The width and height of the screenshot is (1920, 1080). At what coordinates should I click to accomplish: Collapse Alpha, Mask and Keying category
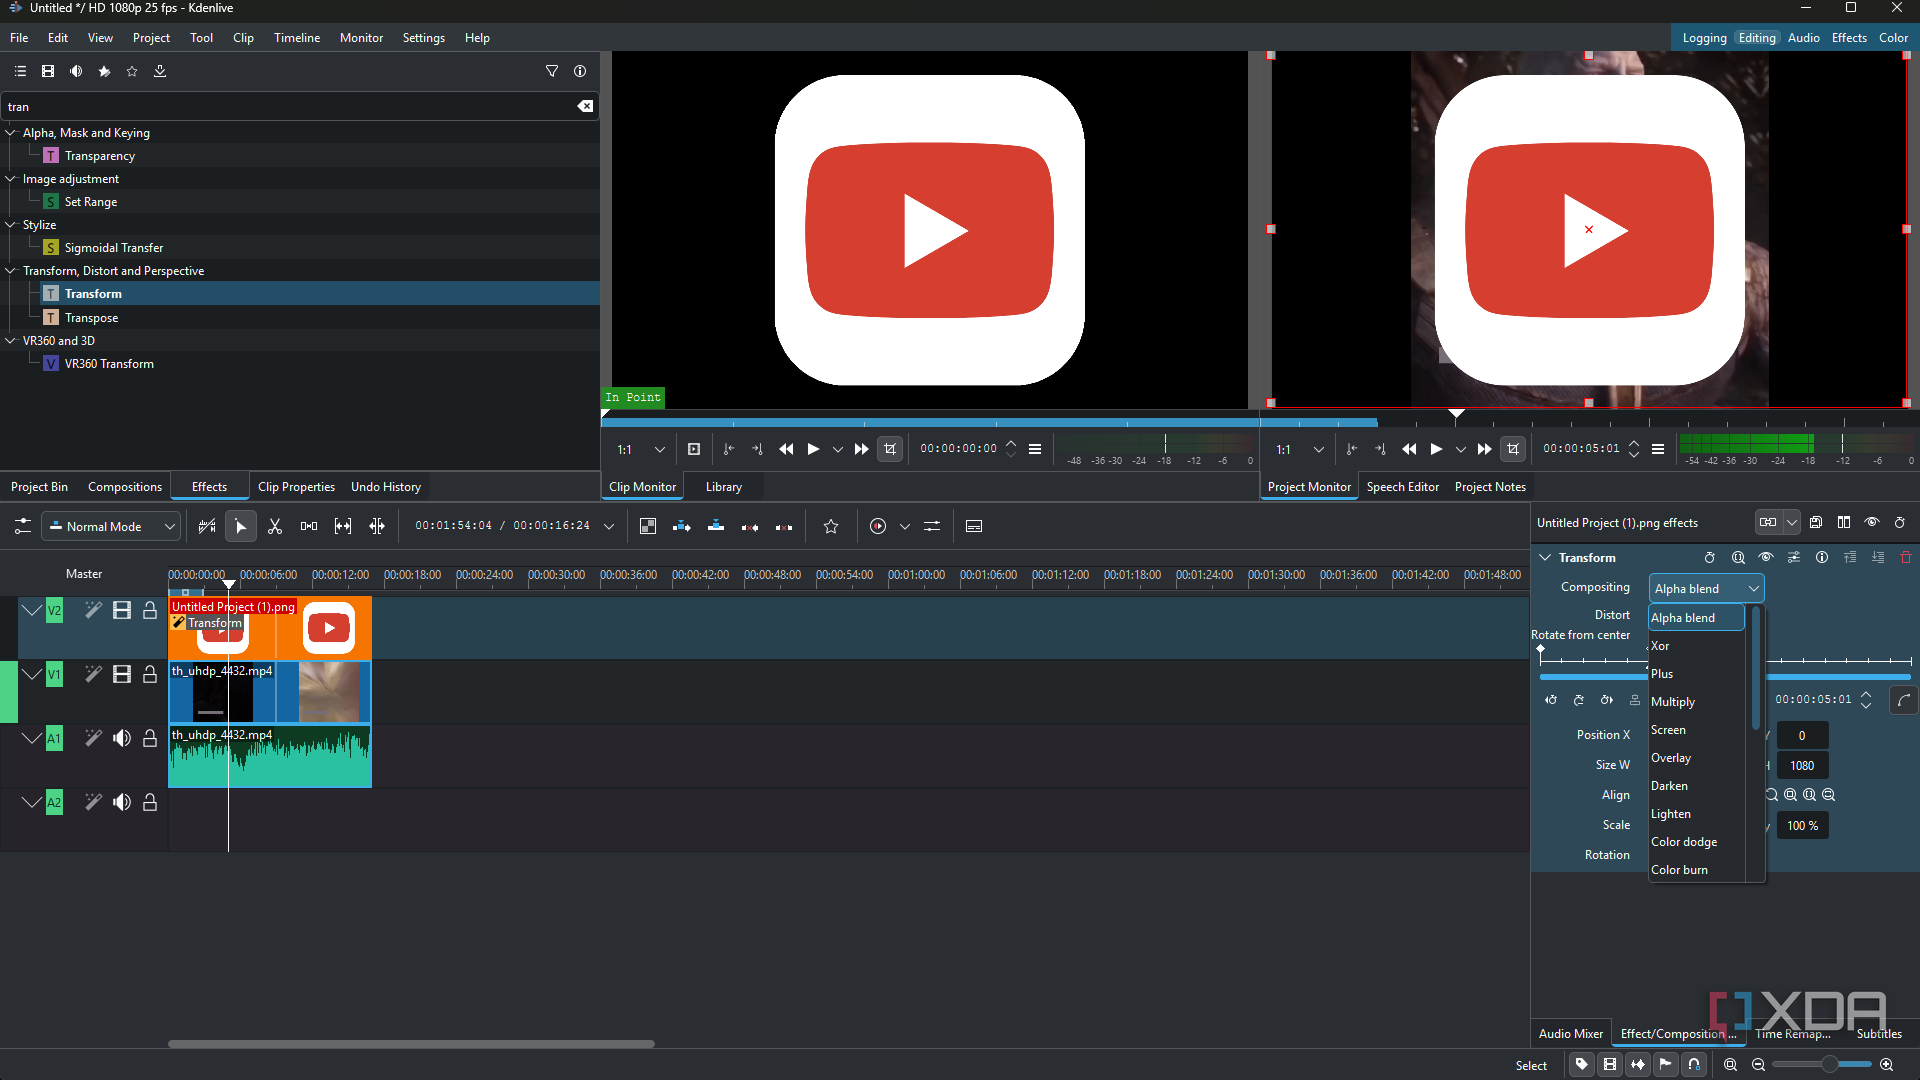pos(11,132)
